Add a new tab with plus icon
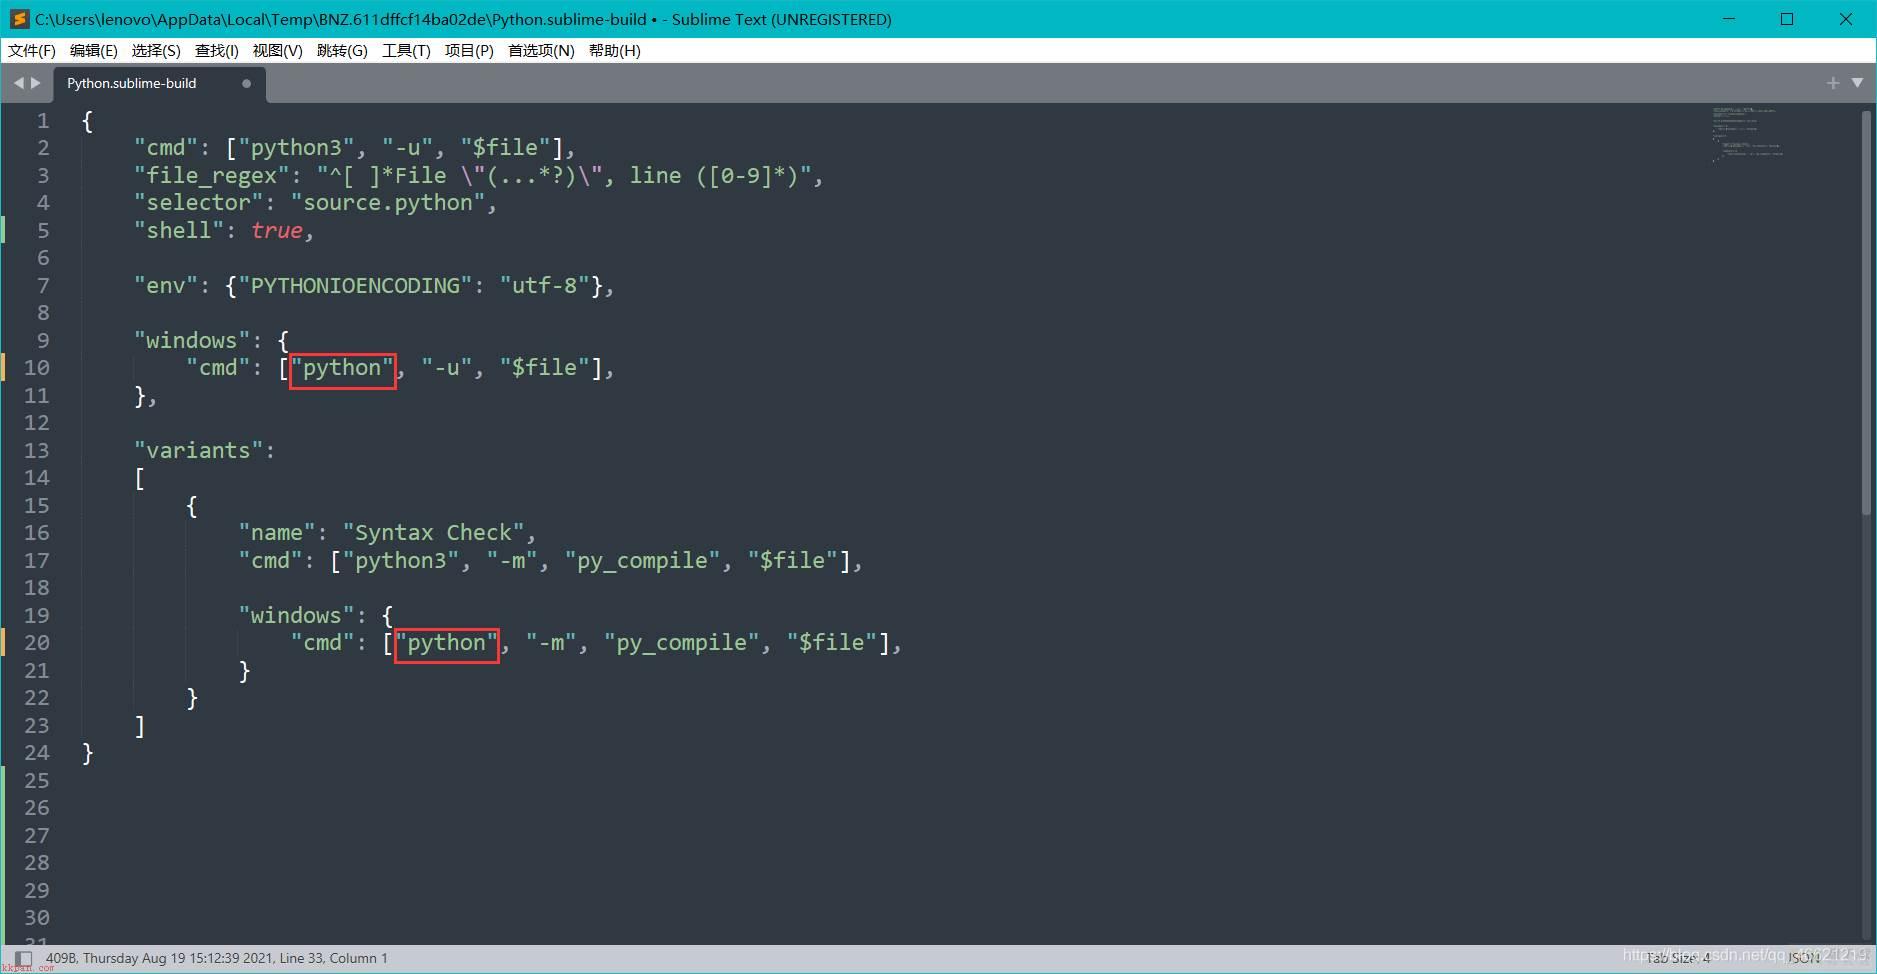The height and width of the screenshot is (974, 1877). [x=1833, y=83]
